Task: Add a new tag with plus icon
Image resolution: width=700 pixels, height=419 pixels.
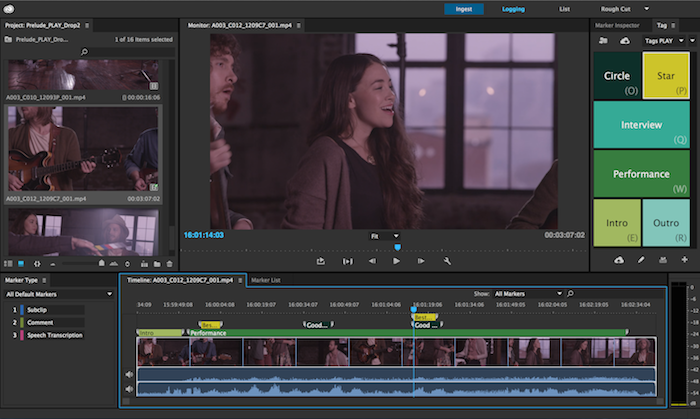Action: click(684, 259)
